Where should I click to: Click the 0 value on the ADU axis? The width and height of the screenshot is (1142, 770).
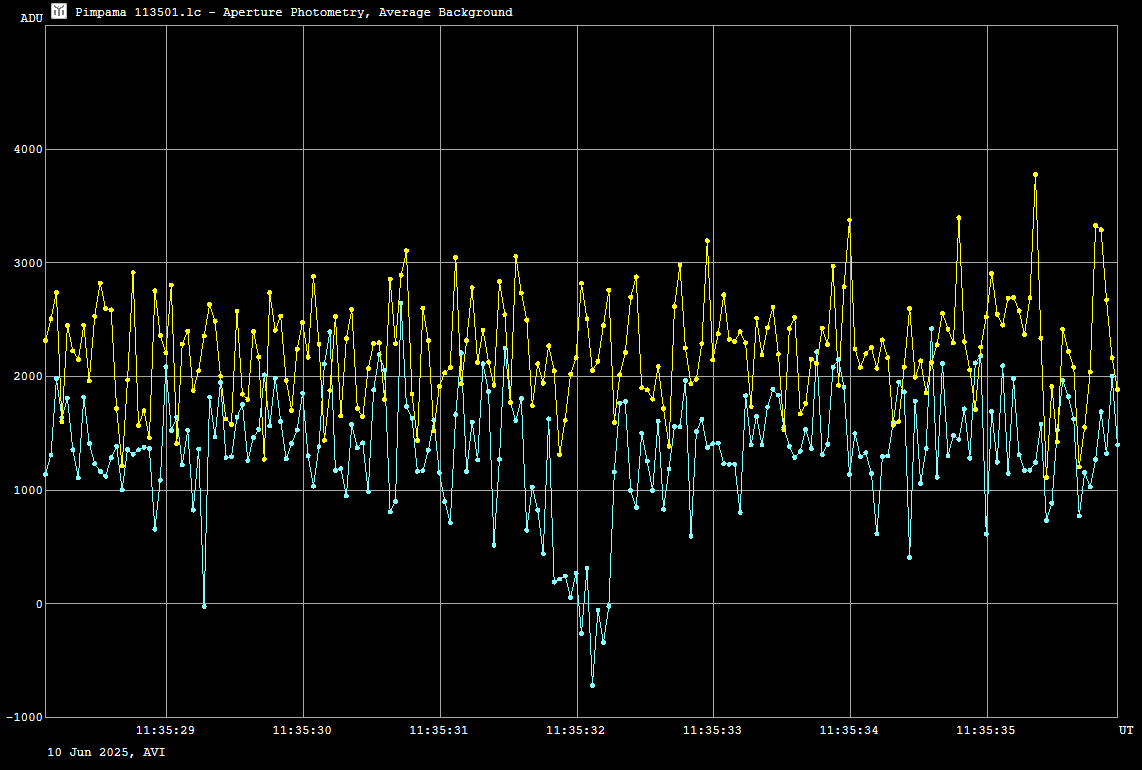coord(37,604)
